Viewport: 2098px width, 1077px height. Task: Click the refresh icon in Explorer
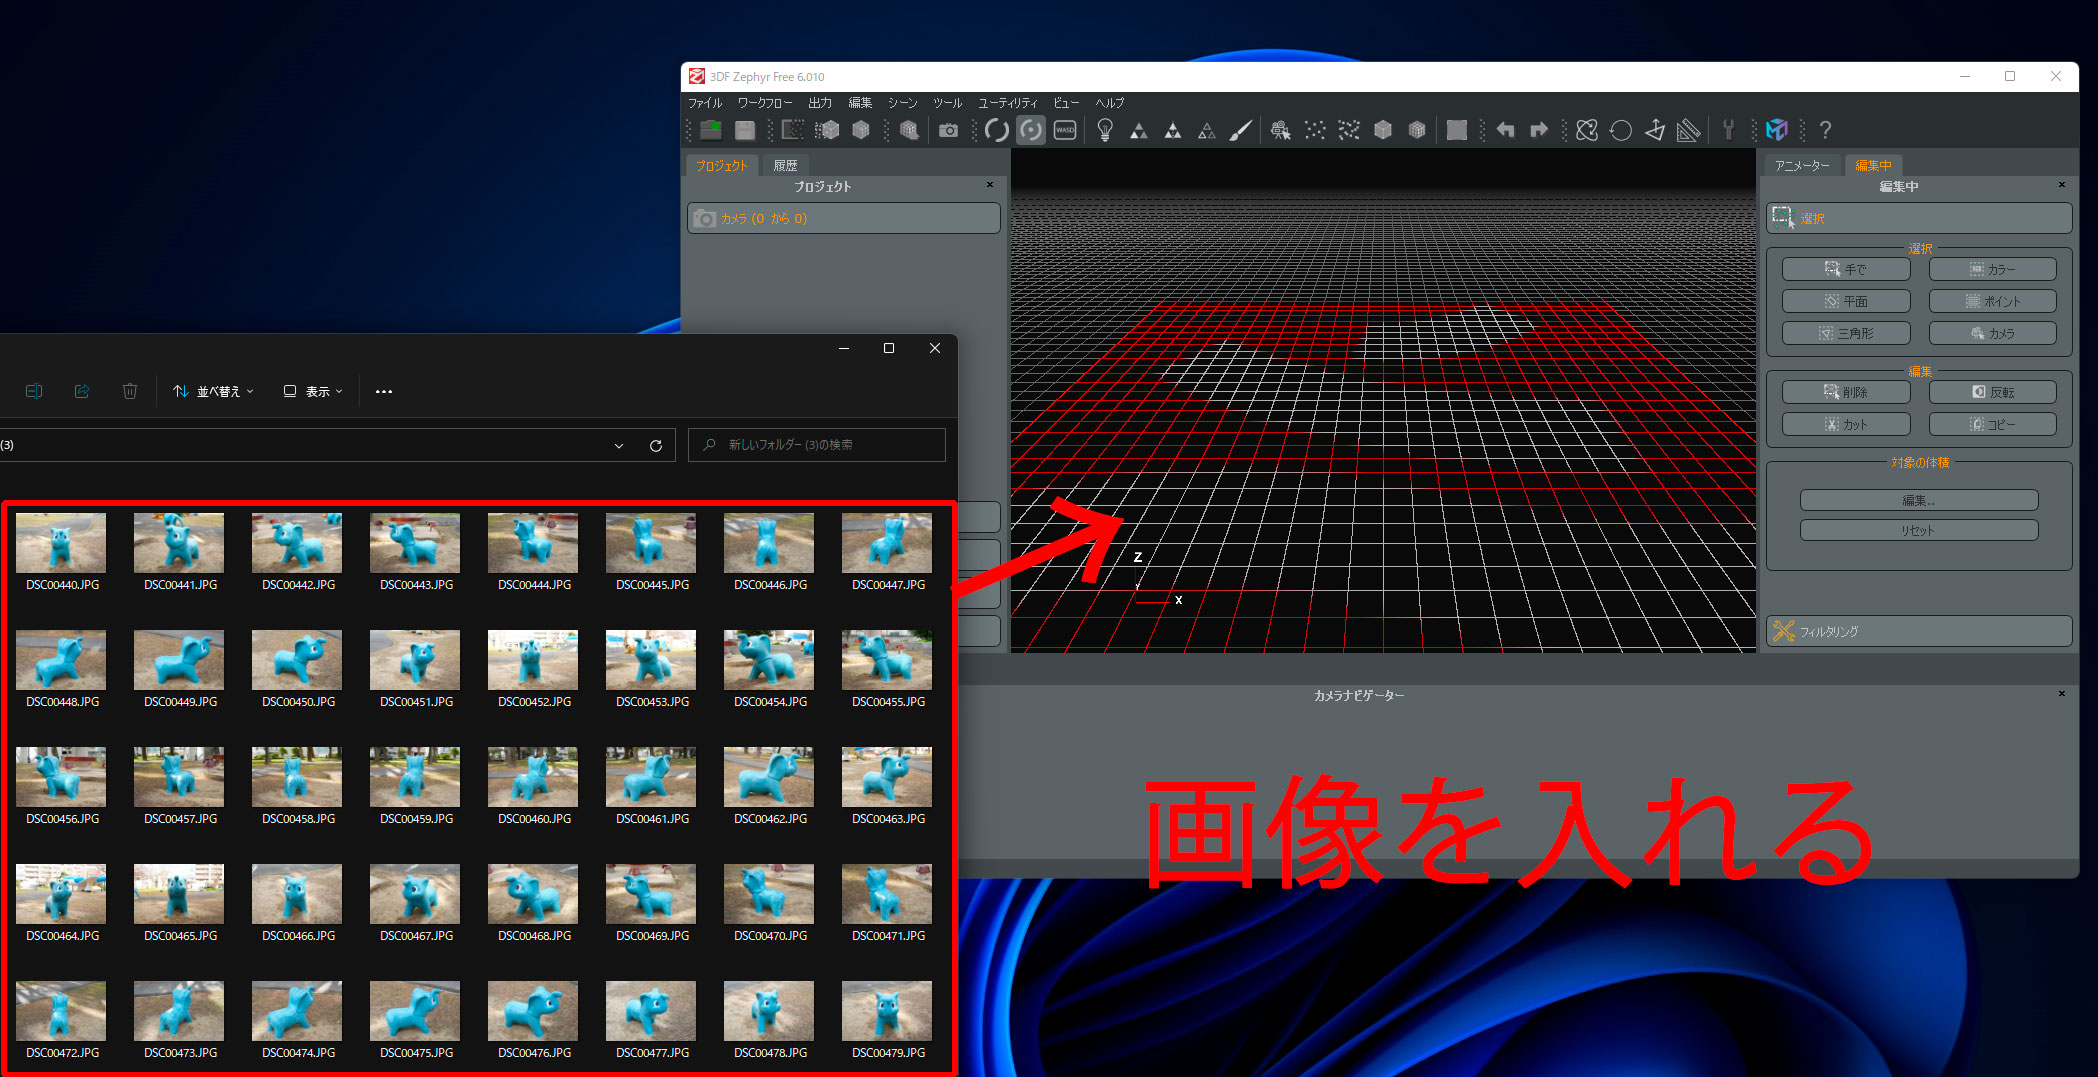[656, 445]
